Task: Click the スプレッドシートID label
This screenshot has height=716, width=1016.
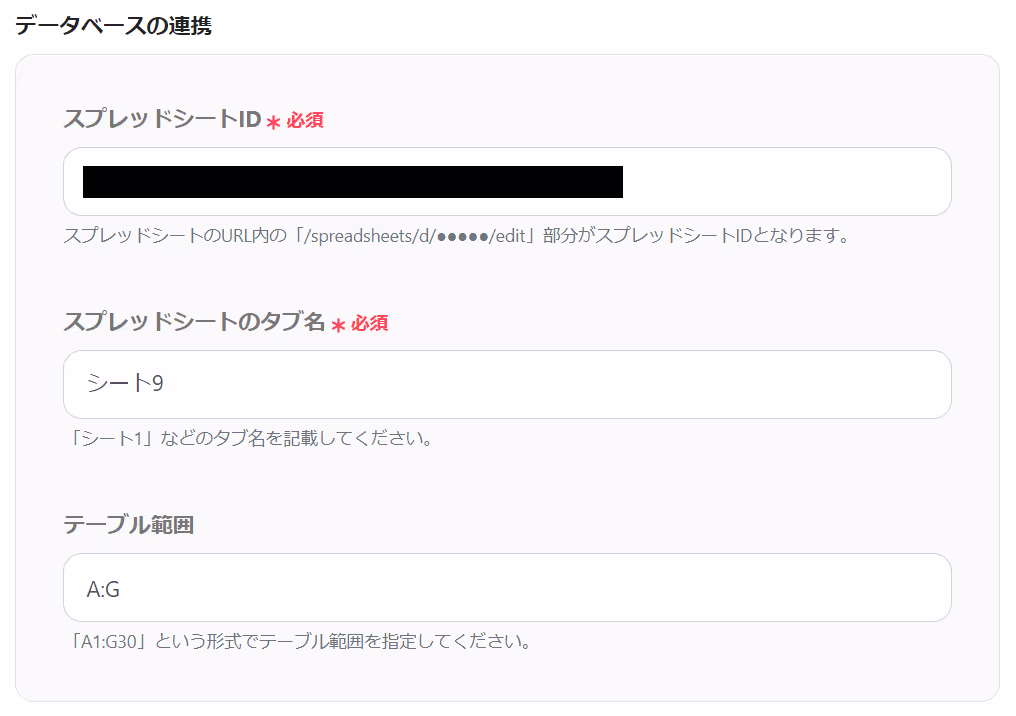Action: coord(162,119)
